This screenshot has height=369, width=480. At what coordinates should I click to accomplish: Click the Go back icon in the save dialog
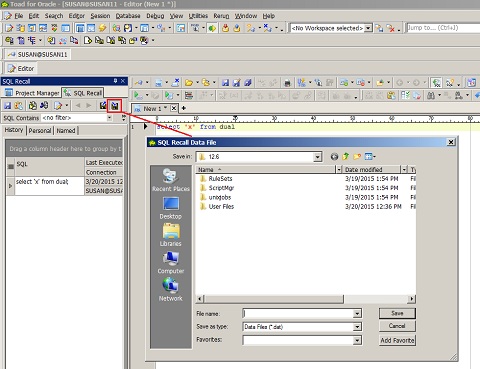point(334,156)
